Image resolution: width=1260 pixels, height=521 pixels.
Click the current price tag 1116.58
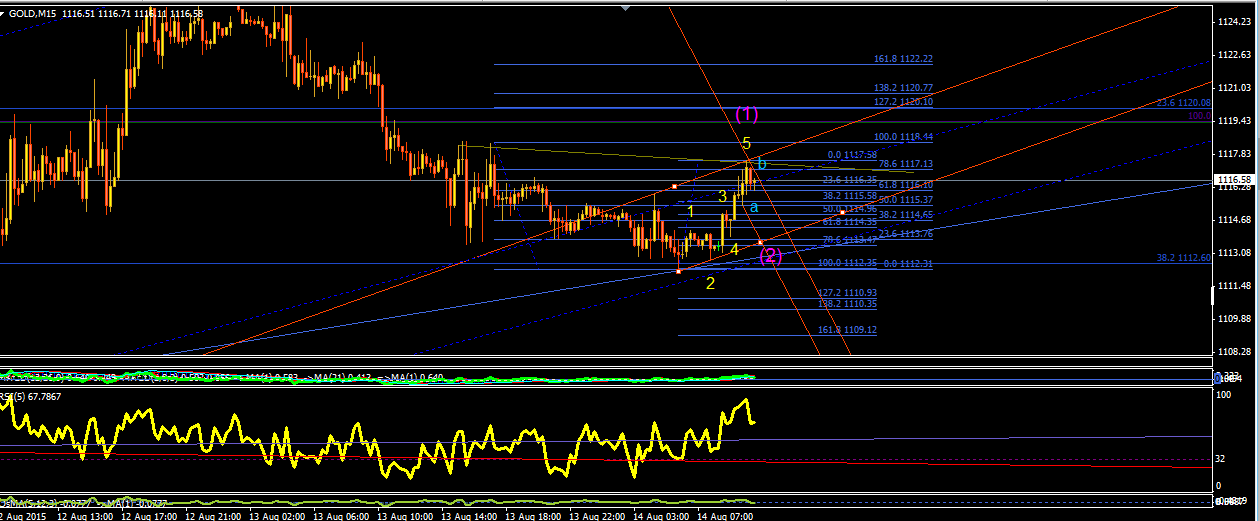pos(1235,182)
